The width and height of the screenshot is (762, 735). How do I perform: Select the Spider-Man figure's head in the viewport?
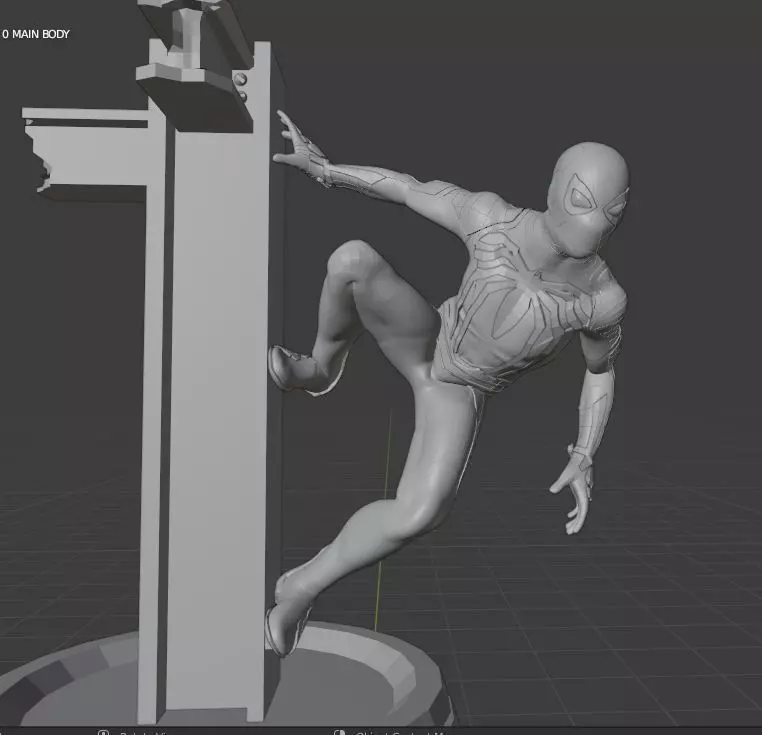coord(589,199)
